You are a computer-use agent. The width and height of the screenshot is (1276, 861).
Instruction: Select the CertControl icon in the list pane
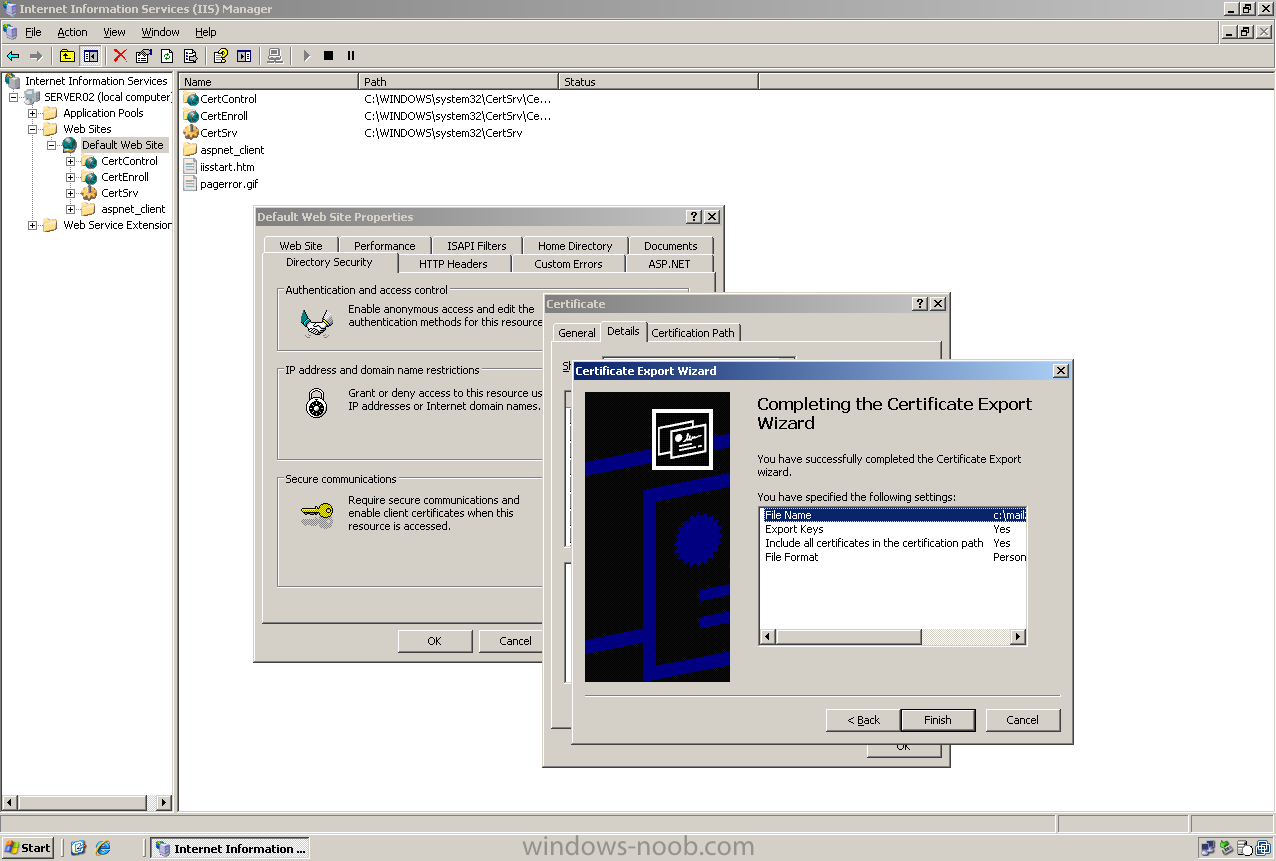click(x=191, y=99)
